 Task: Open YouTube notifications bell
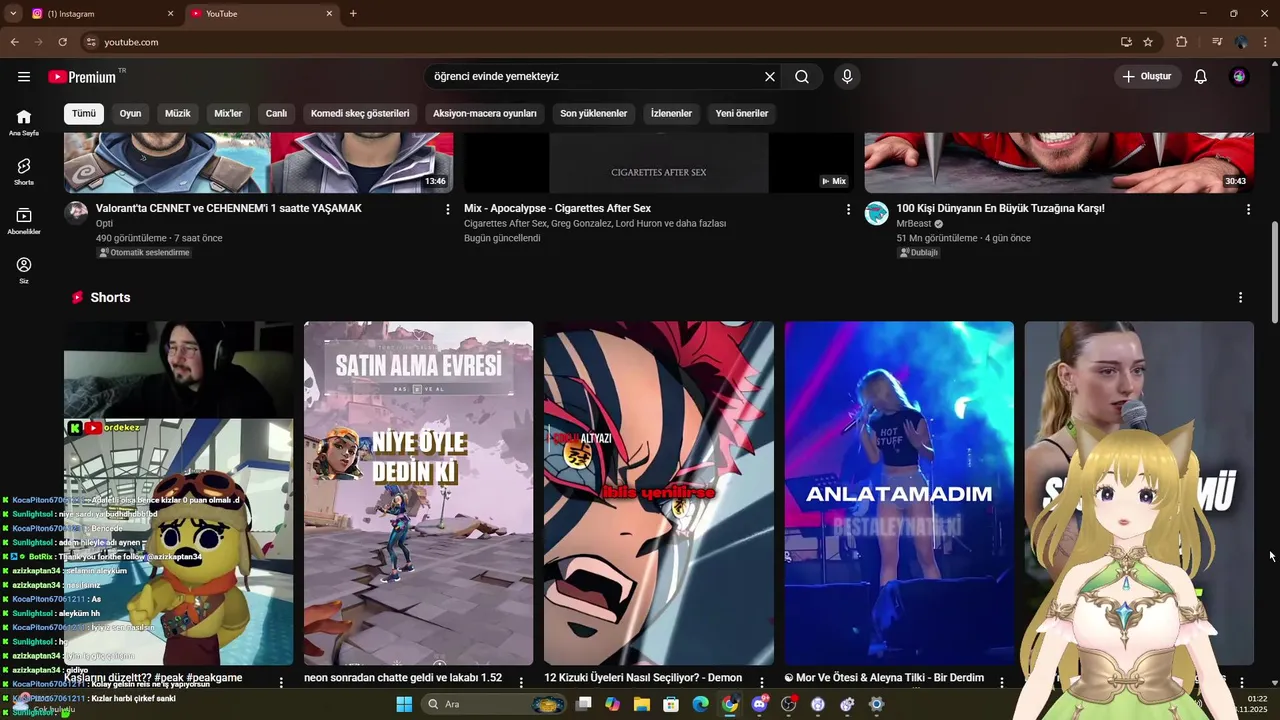[1201, 77]
